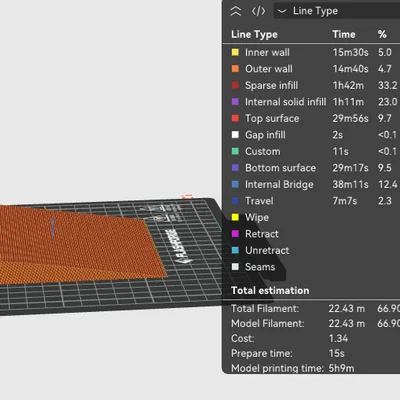This screenshot has width=400, height=400.
Task: Click the 29m56s Top surface time
Action: pos(351,118)
